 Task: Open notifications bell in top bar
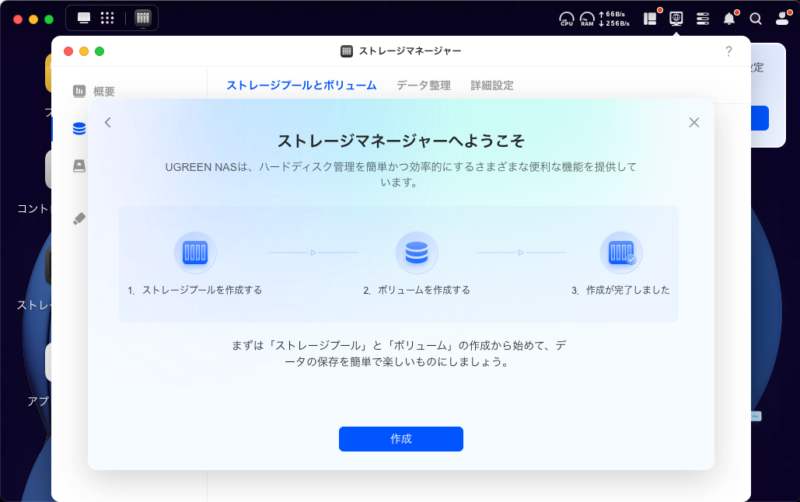(729, 18)
